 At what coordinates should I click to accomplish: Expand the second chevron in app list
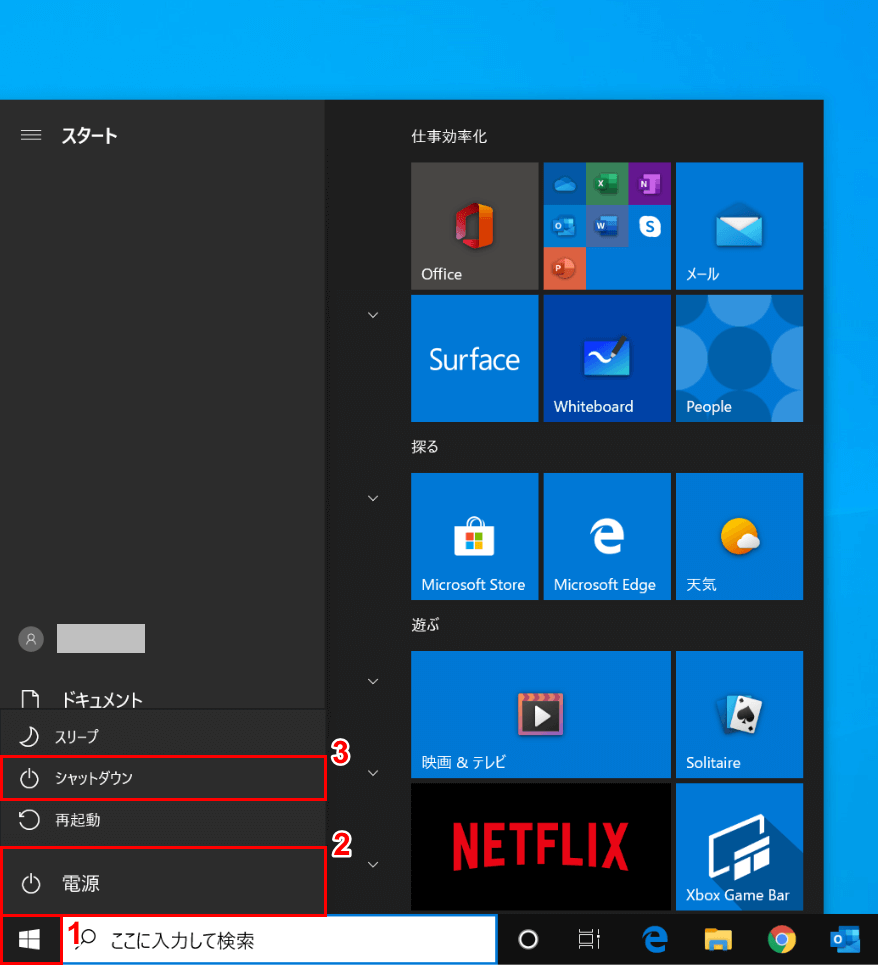point(373,498)
